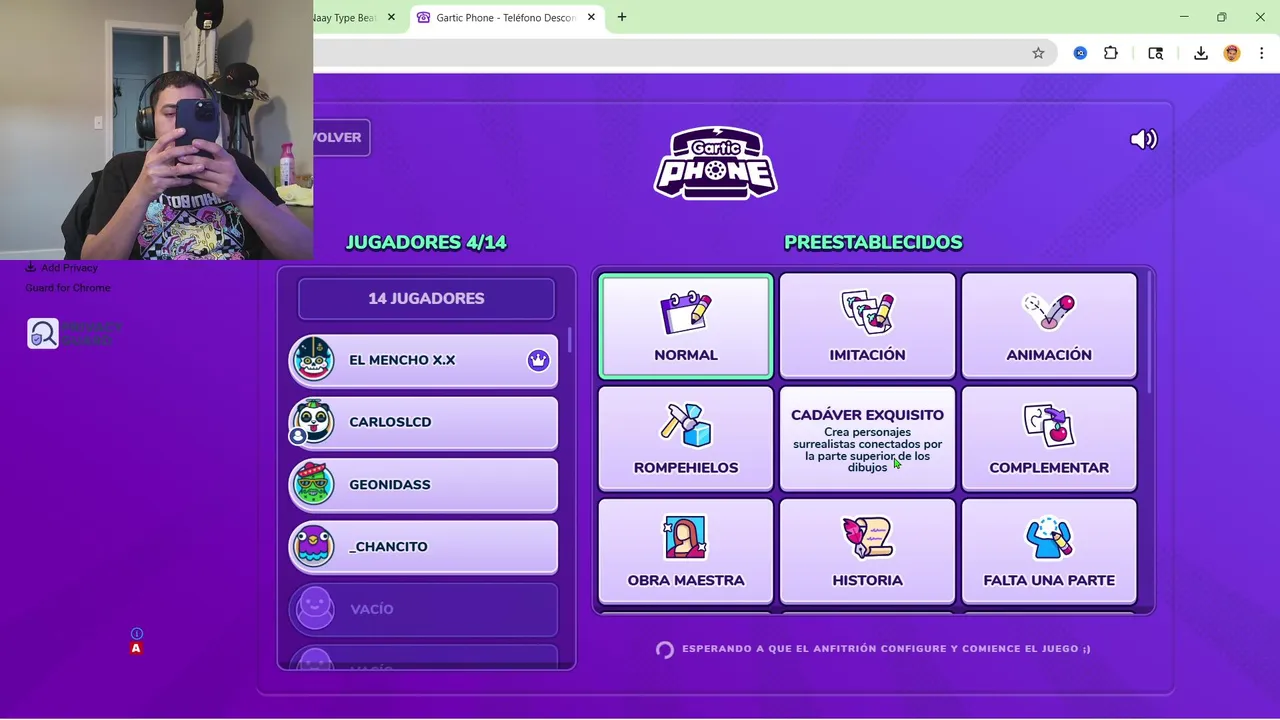The height and width of the screenshot is (720, 1280).
Task: Click the waiting for host status text
Action: 886,649
